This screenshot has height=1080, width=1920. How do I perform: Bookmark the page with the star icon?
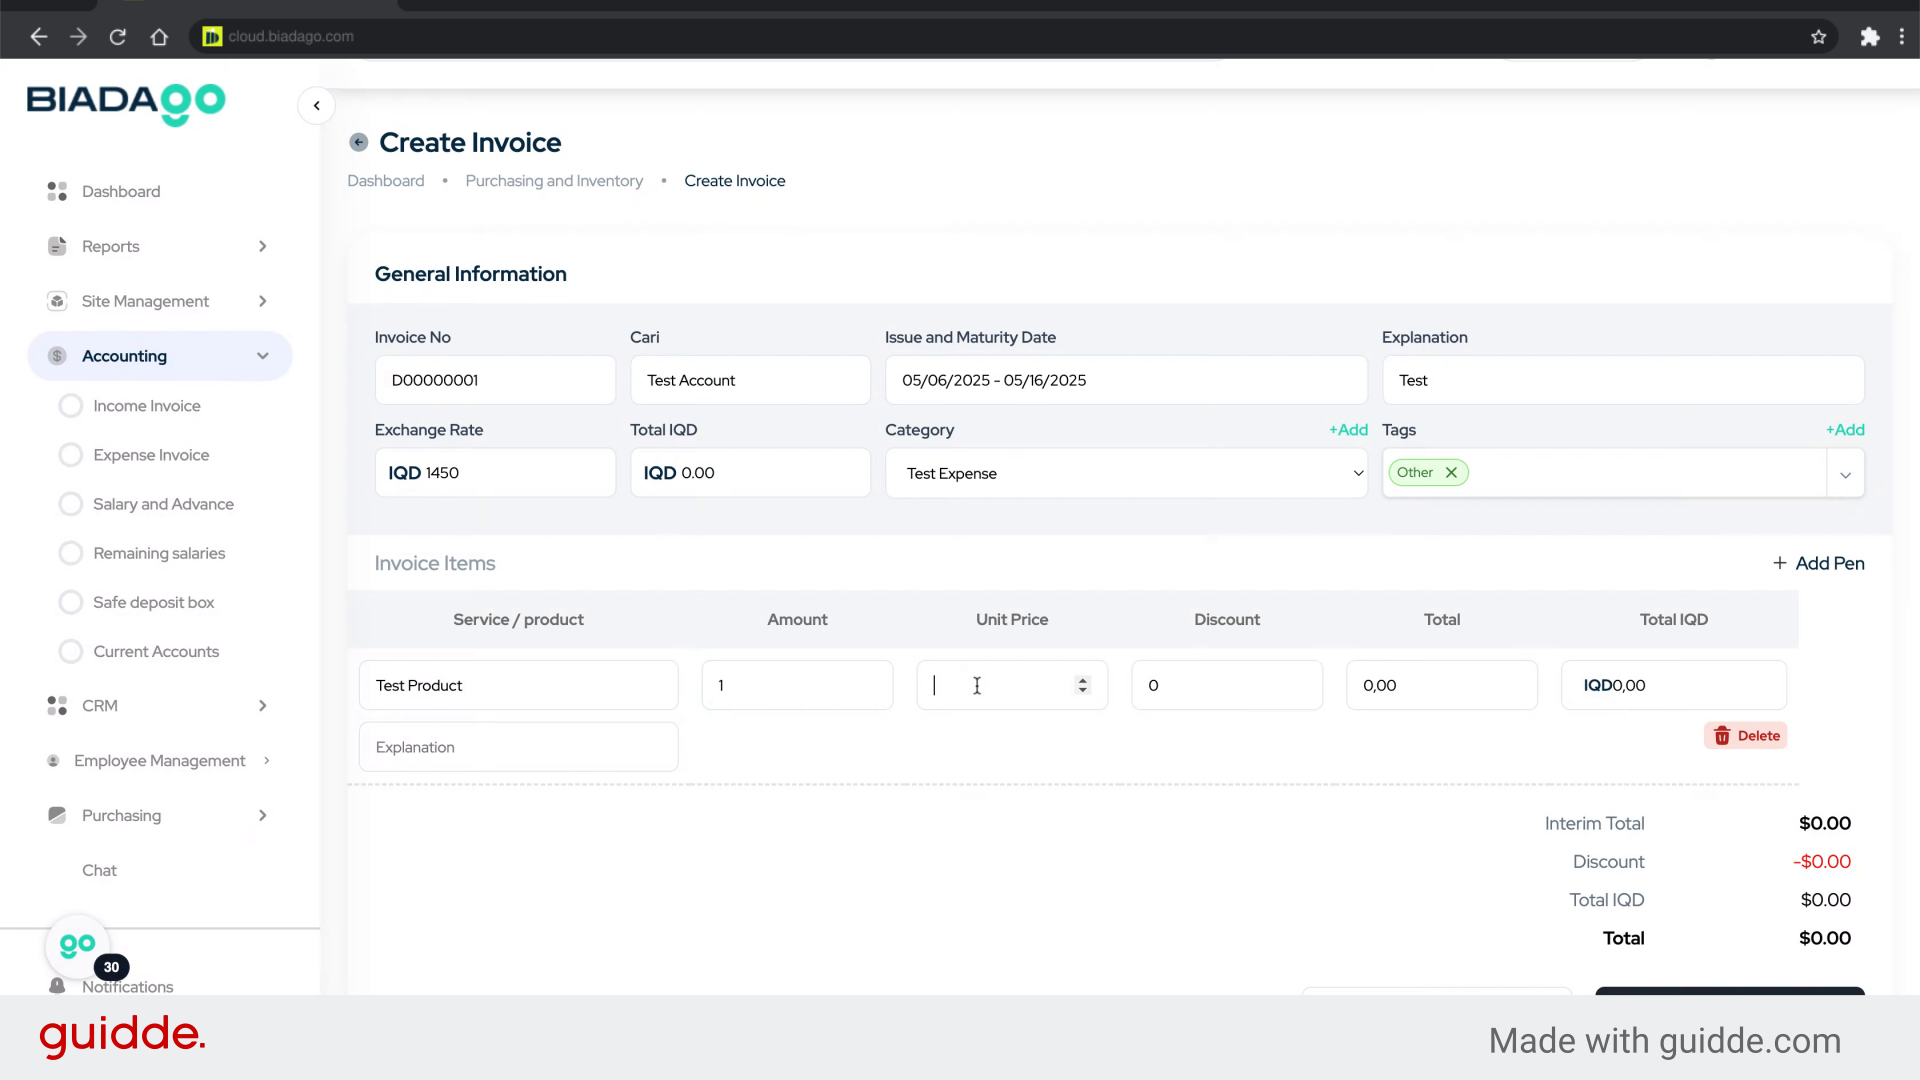point(1818,37)
